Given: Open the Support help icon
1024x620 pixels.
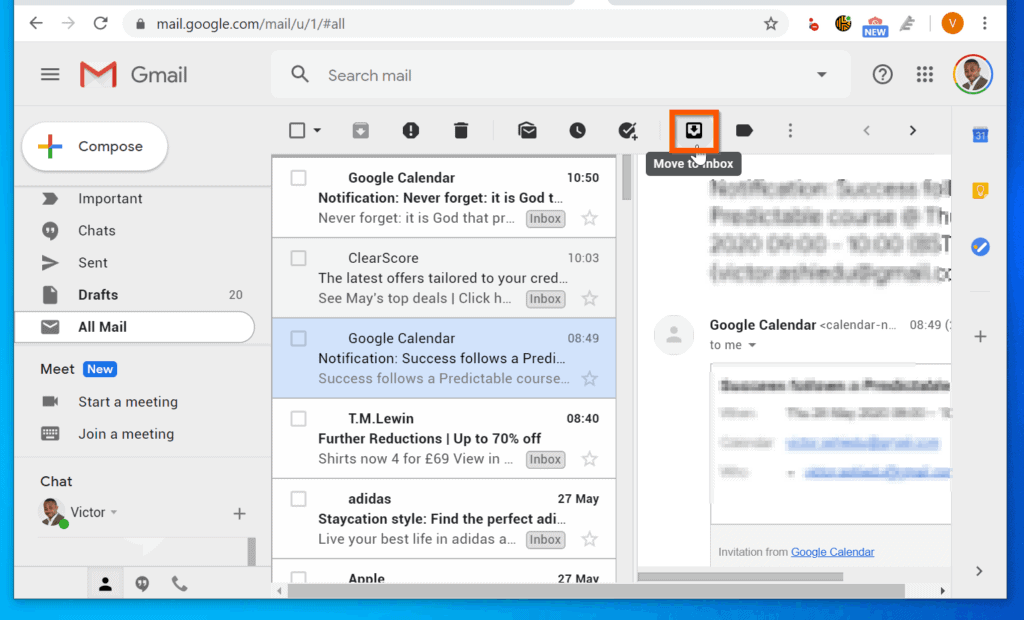Looking at the screenshot, I should tap(882, 74).
